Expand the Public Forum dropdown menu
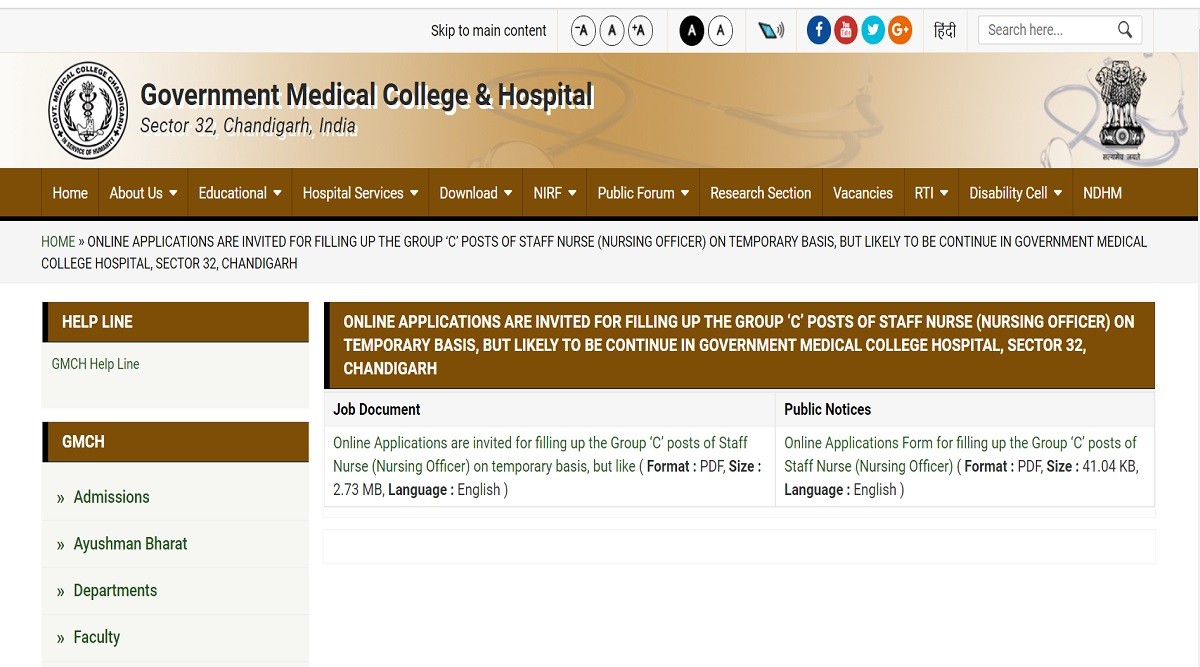Viewport: 1200px width, 667px height. tap(643, 193)
